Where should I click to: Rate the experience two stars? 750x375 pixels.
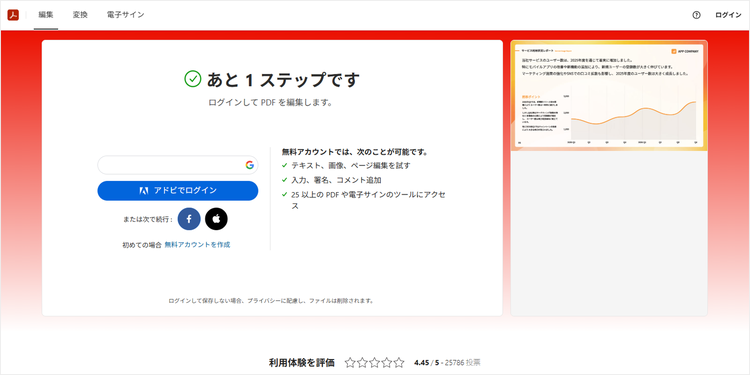[x=362, y=363]
